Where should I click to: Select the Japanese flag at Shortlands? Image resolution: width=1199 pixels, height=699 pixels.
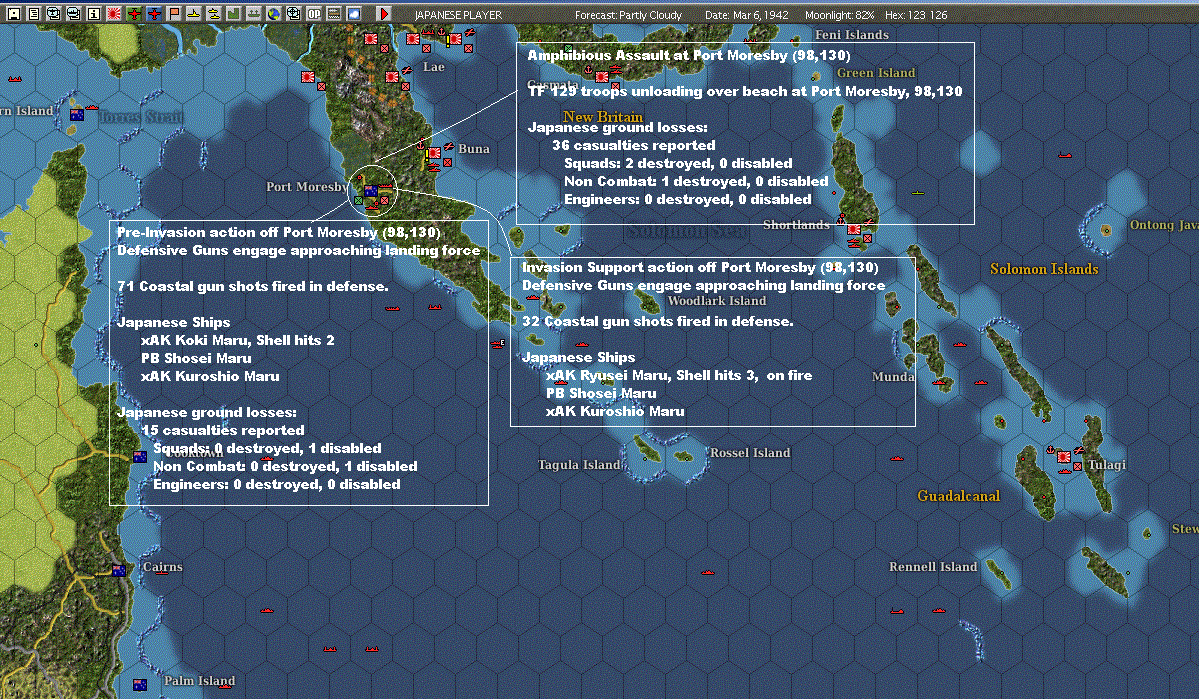(x=854, y=229)
